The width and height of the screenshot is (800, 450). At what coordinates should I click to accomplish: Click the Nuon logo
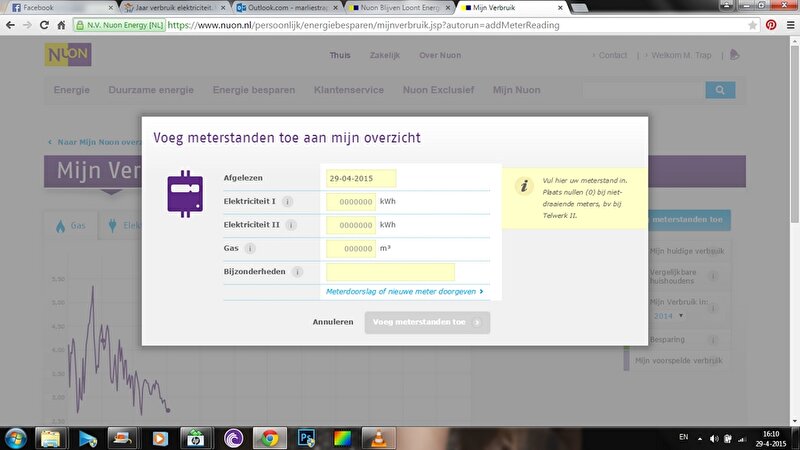pyautogui.click(x=68, y=55)
